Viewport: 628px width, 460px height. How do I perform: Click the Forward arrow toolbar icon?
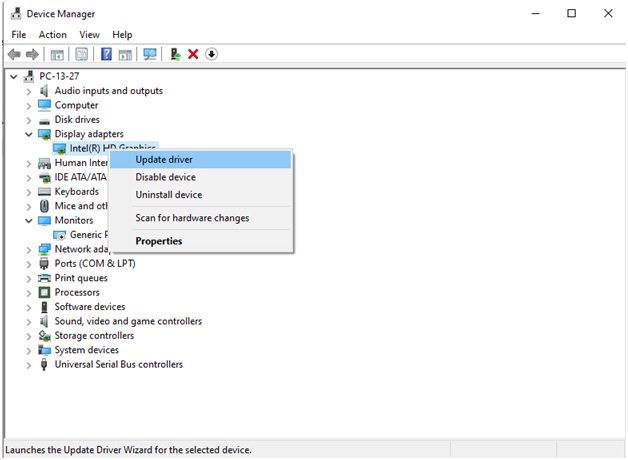point(32,54)
